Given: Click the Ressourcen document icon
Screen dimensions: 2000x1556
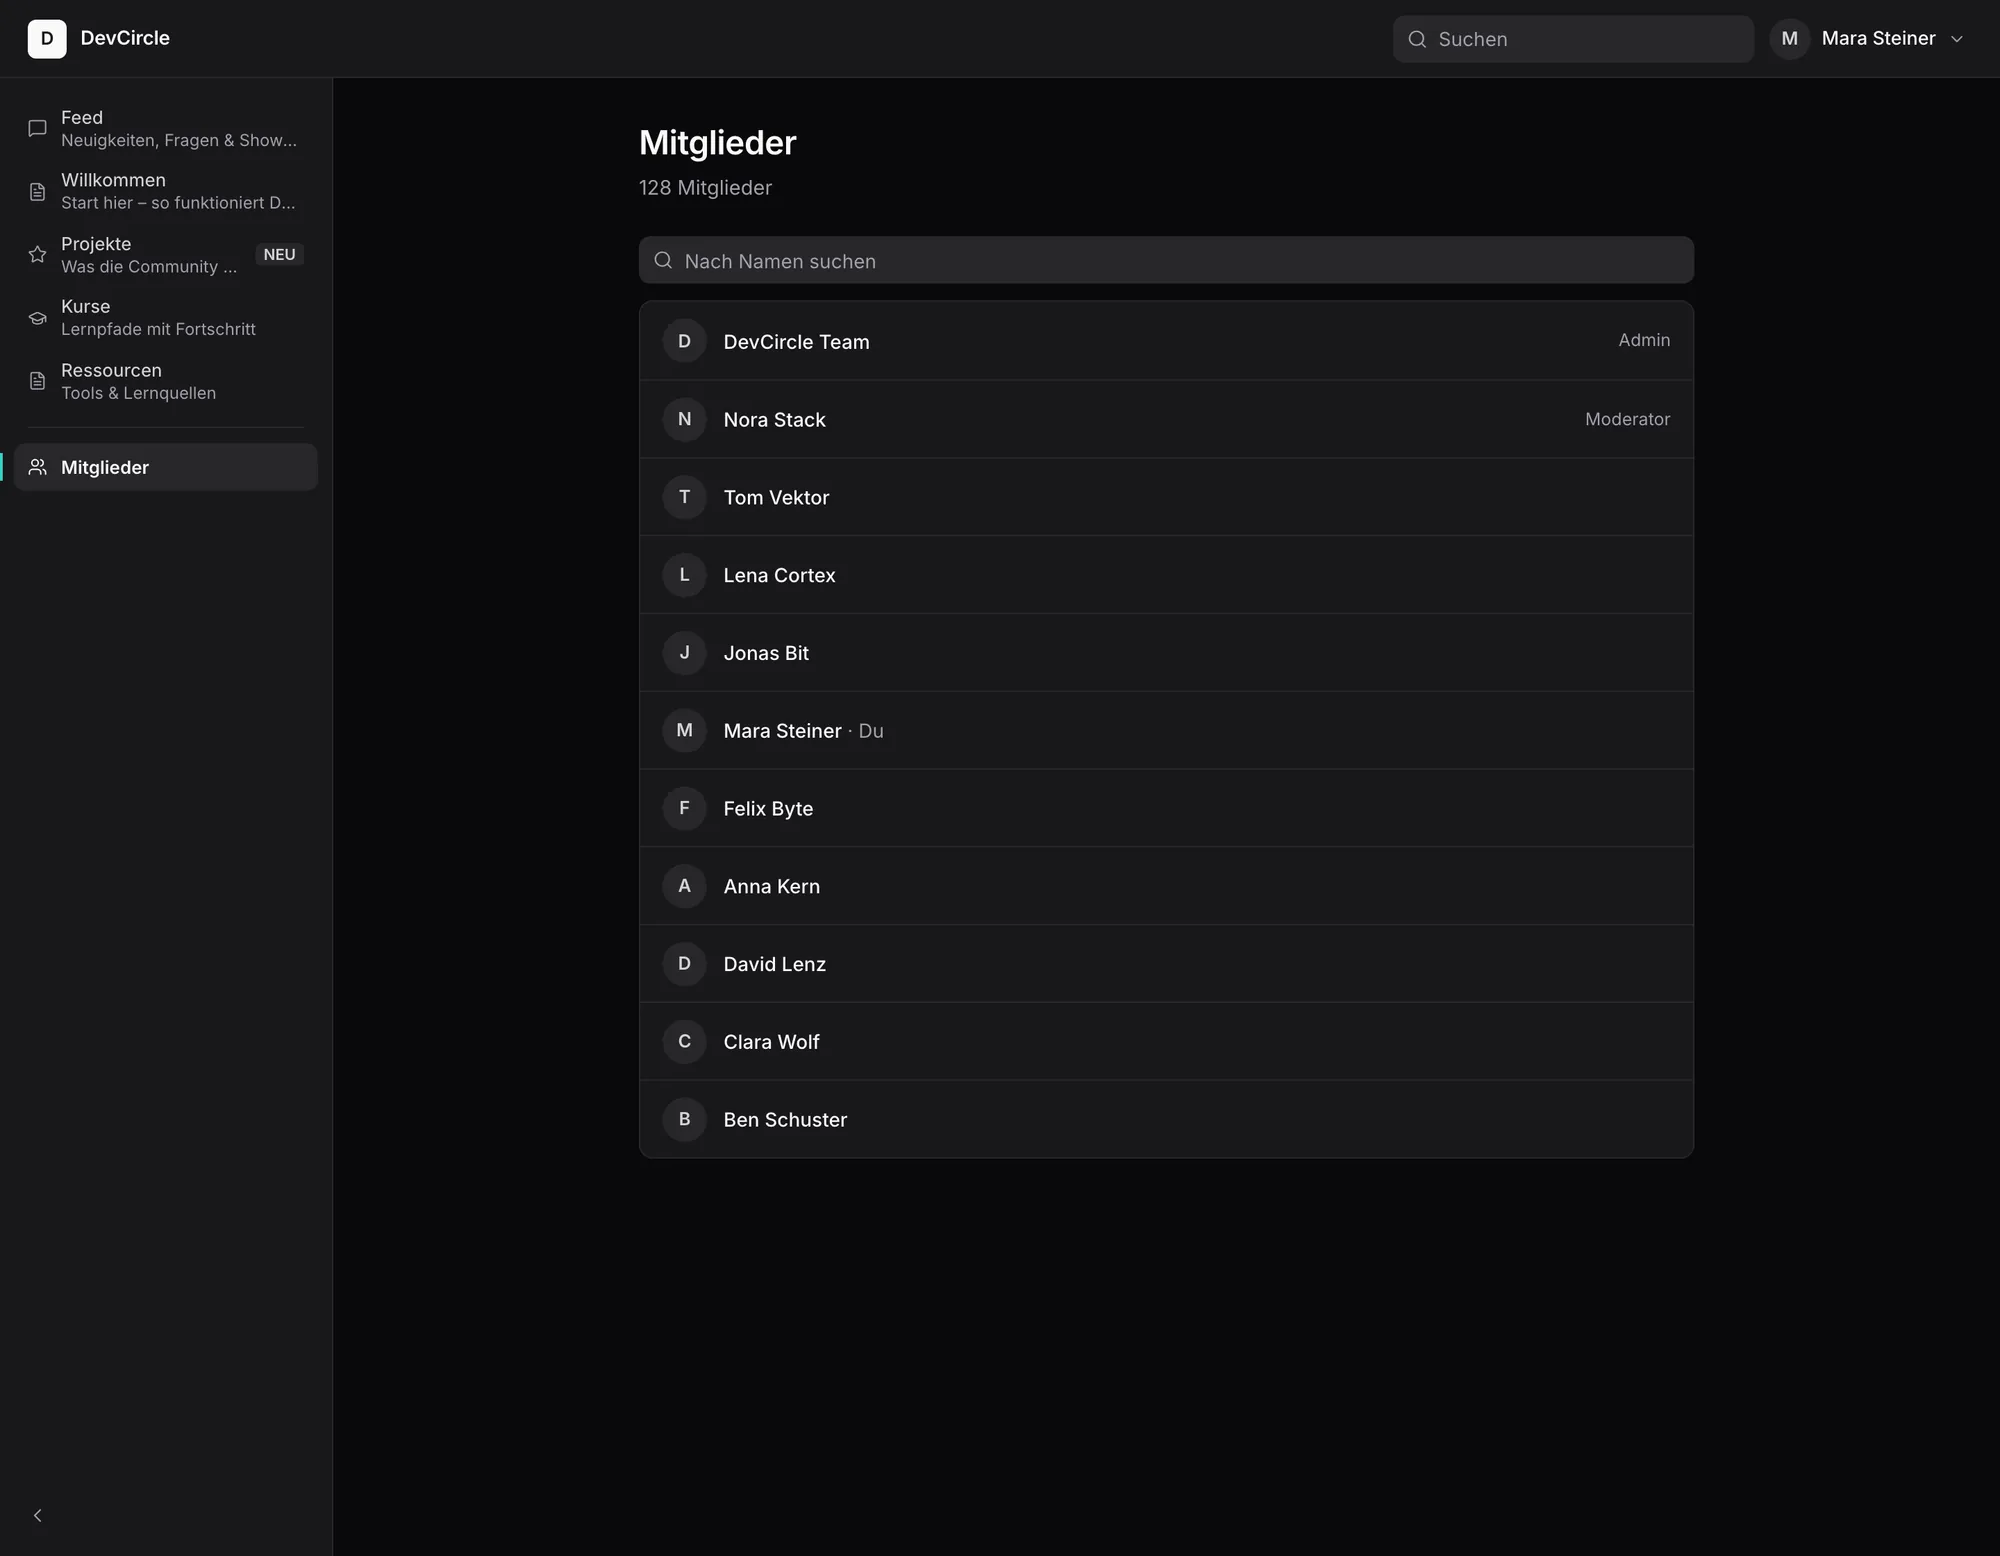Looking at the screenshot, I should point(38,381).
